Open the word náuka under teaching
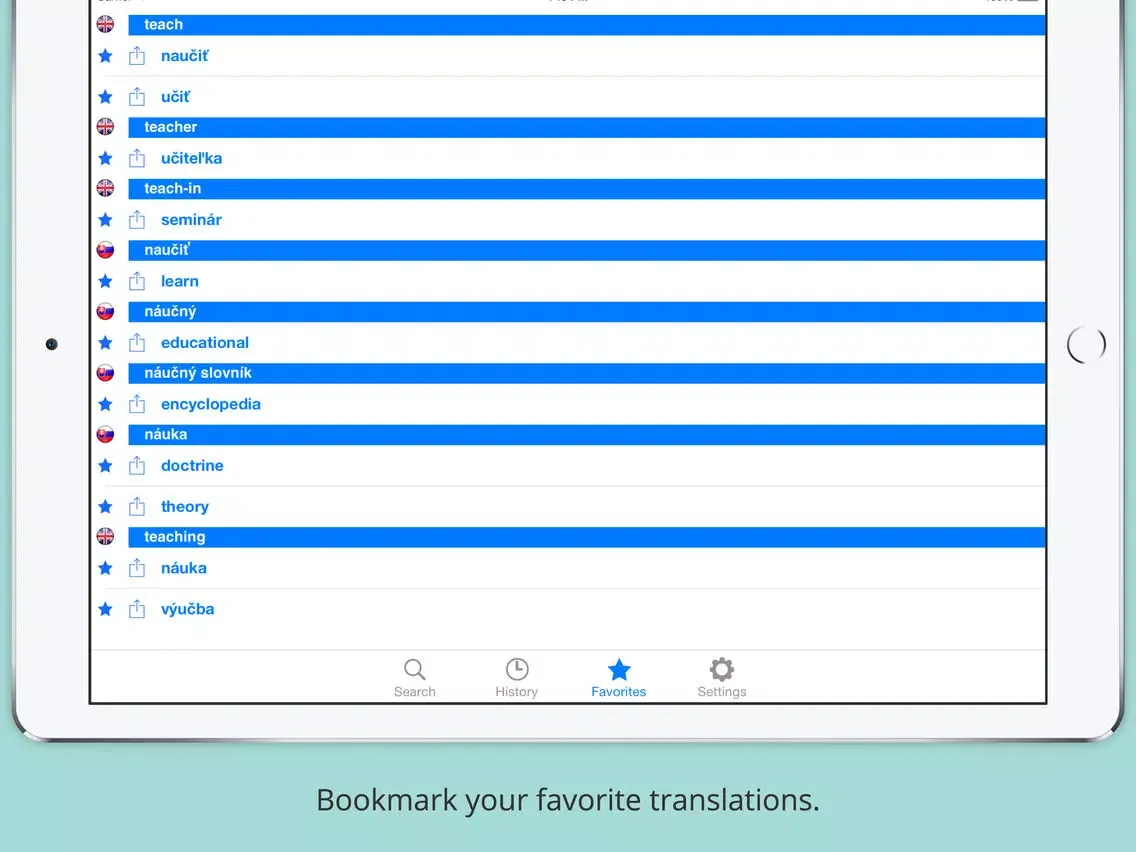 click(x=184, y=568)
